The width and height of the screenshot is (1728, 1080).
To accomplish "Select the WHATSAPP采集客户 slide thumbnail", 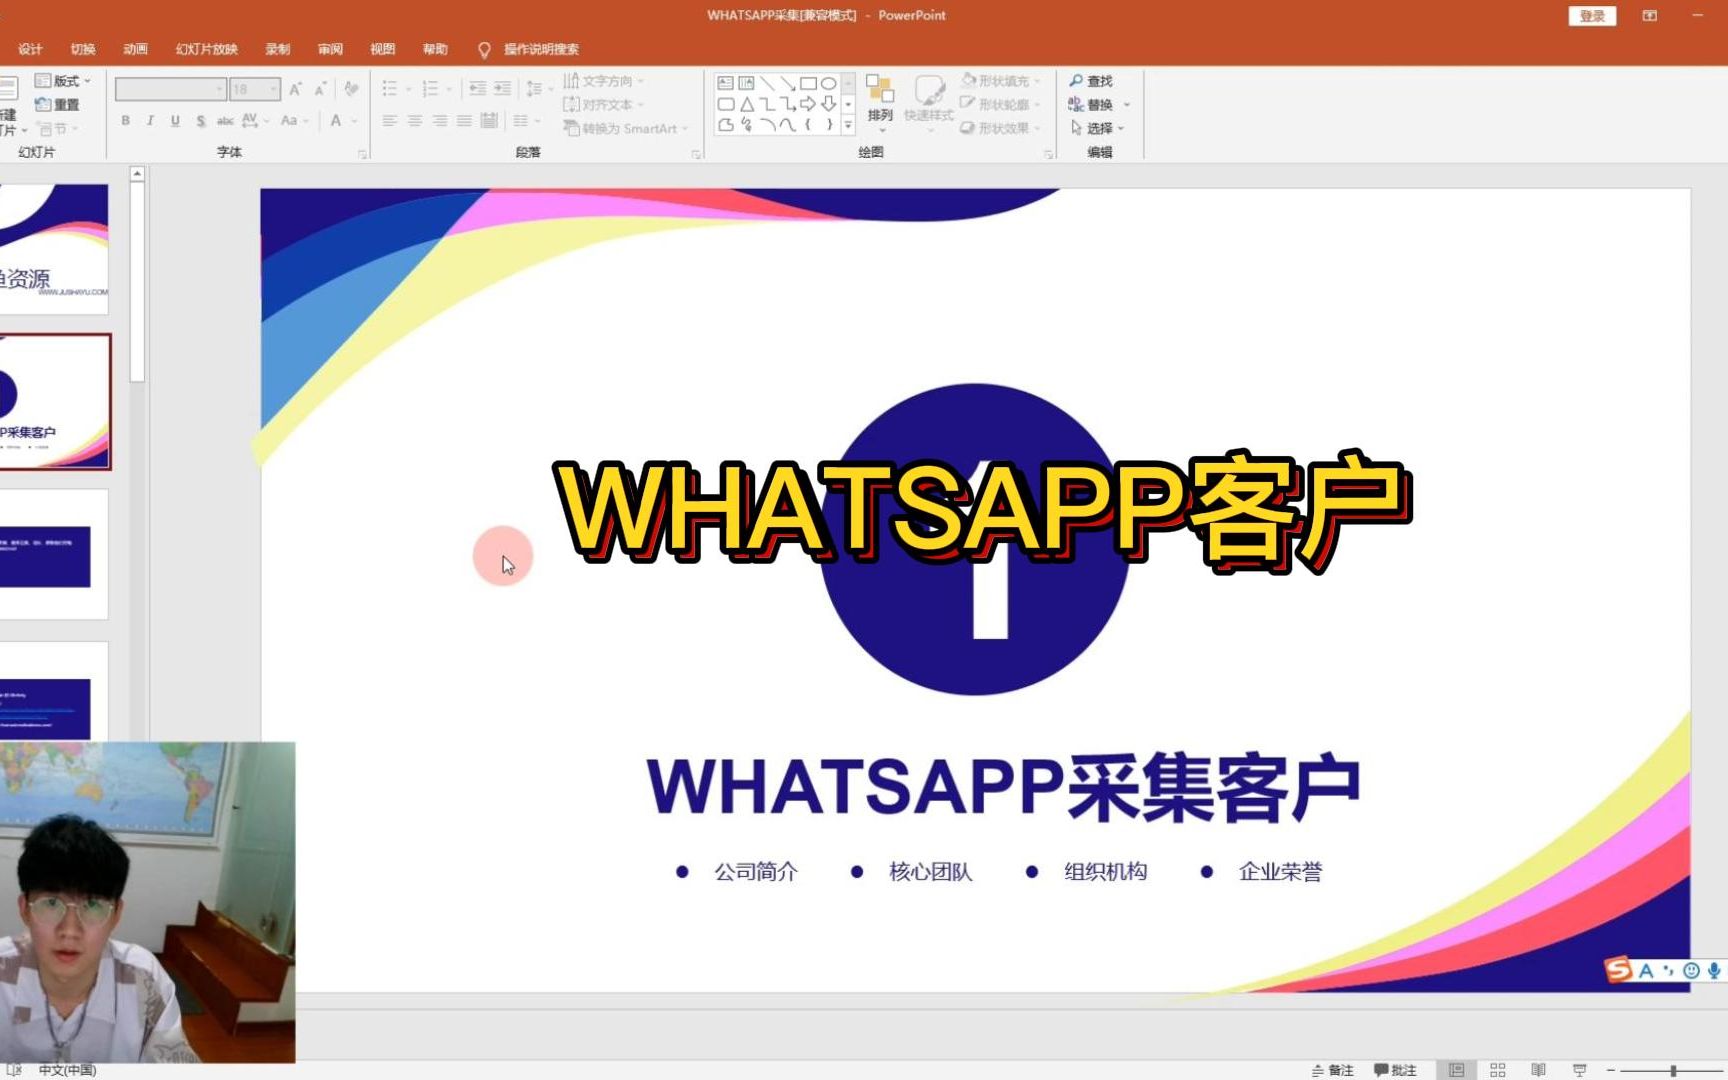I will (54, 402).
